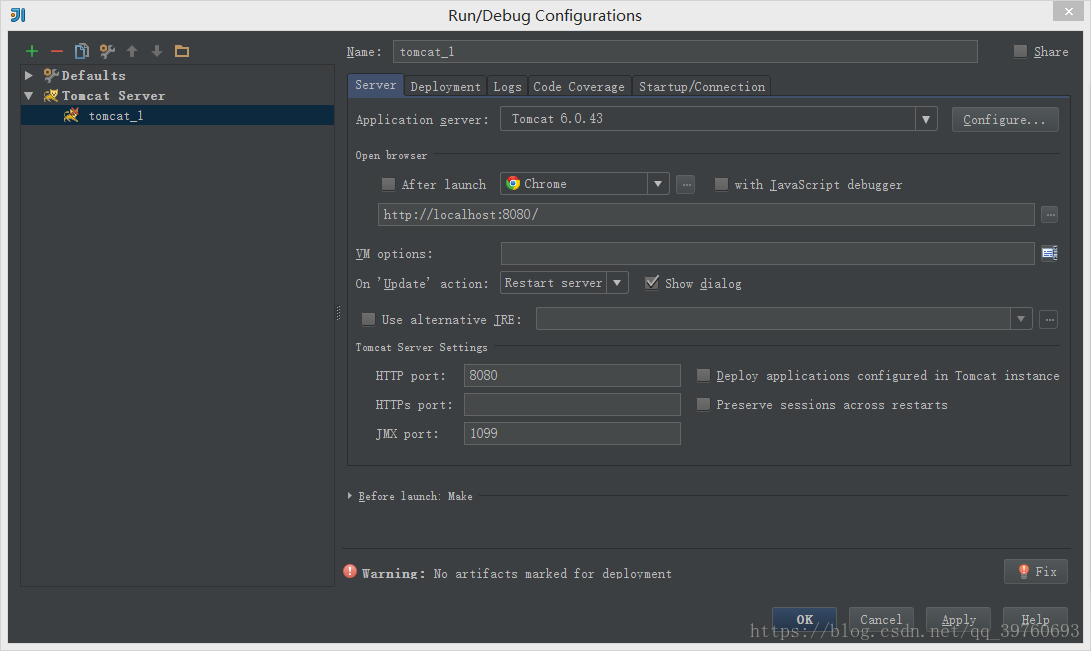Open browser selection ellipsis button
Image resolution: width=1091 pixels, height=651 pixels.
tap(685, 184)
